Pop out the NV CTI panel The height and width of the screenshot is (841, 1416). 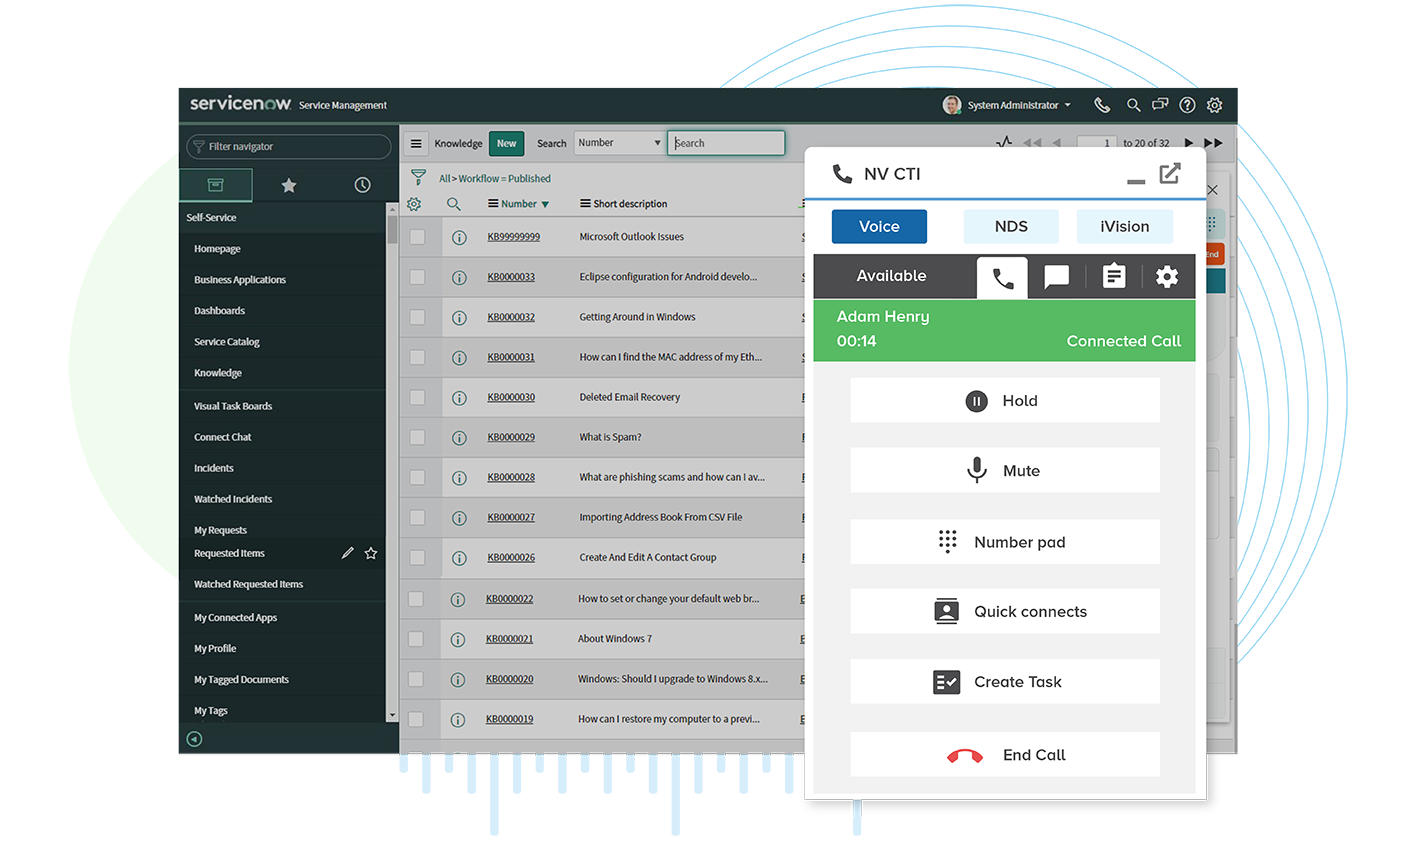(1170, 174)
